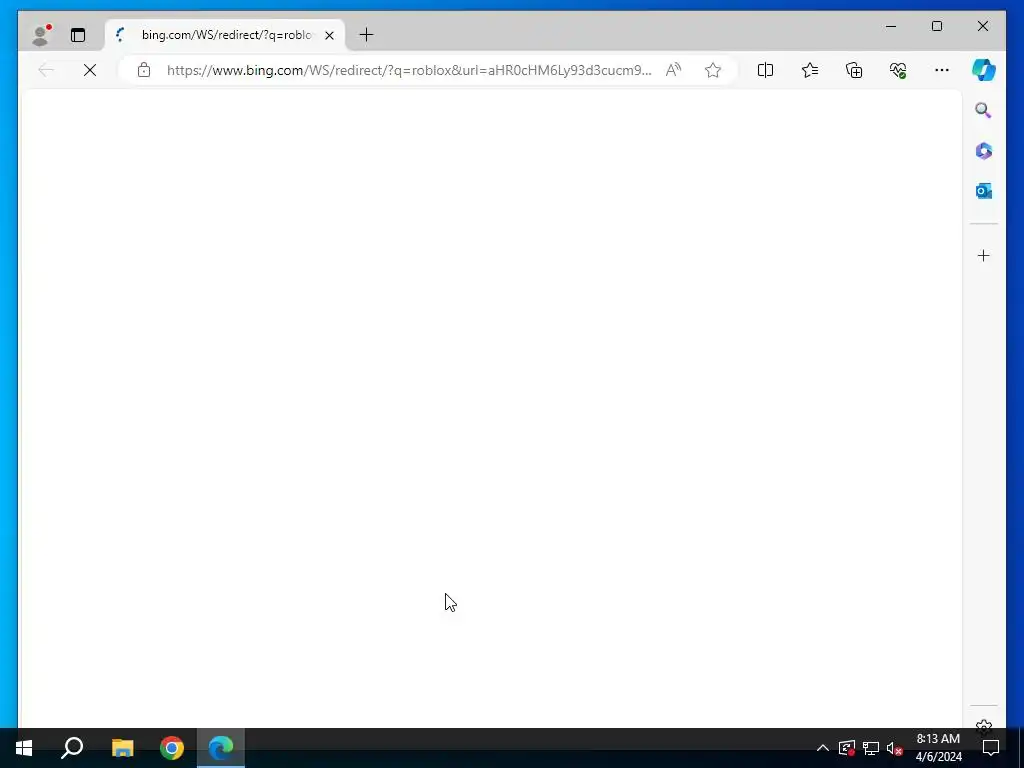This screenshot has height=768, width=1024.
Task: Click Microsoft Edge taskbar icon
Action: pyautogui.click(x=221, y=748)
